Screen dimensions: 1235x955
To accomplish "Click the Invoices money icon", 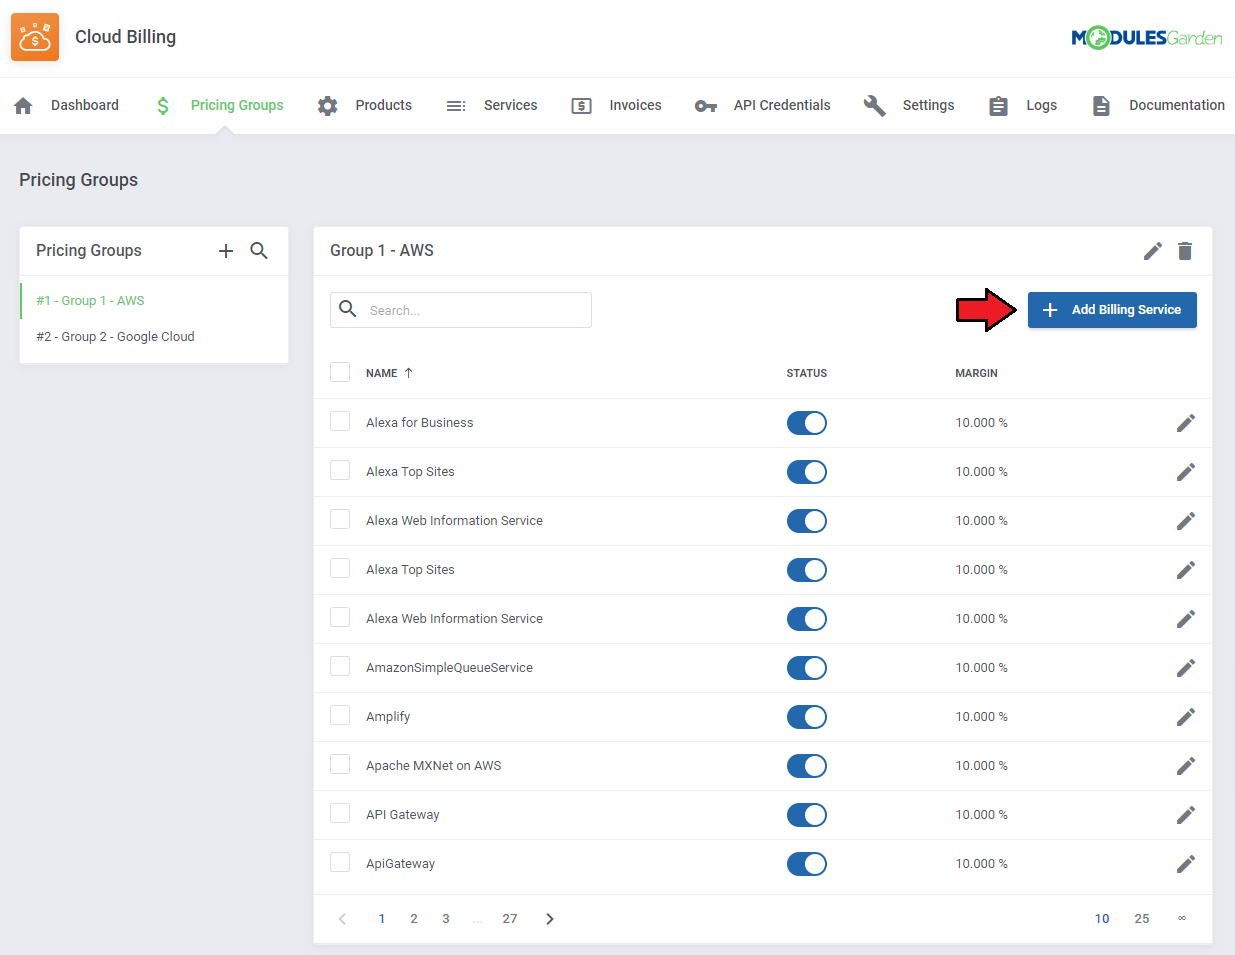I will [x=581, y=105].
